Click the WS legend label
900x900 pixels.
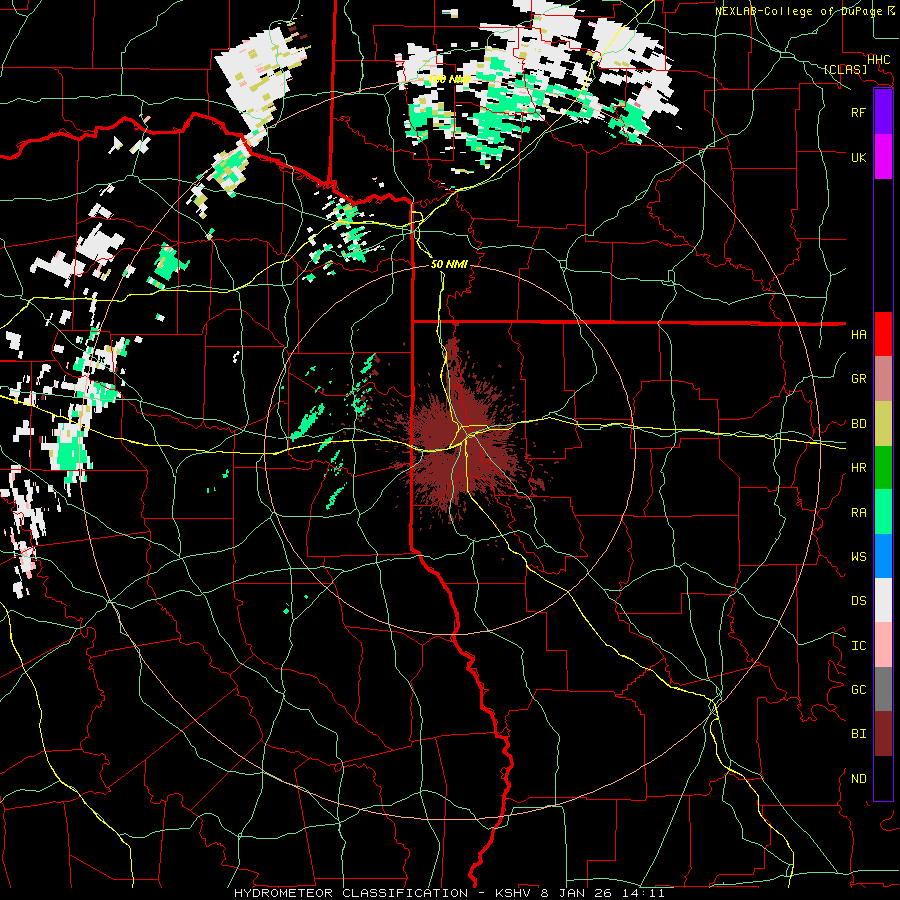858,557
